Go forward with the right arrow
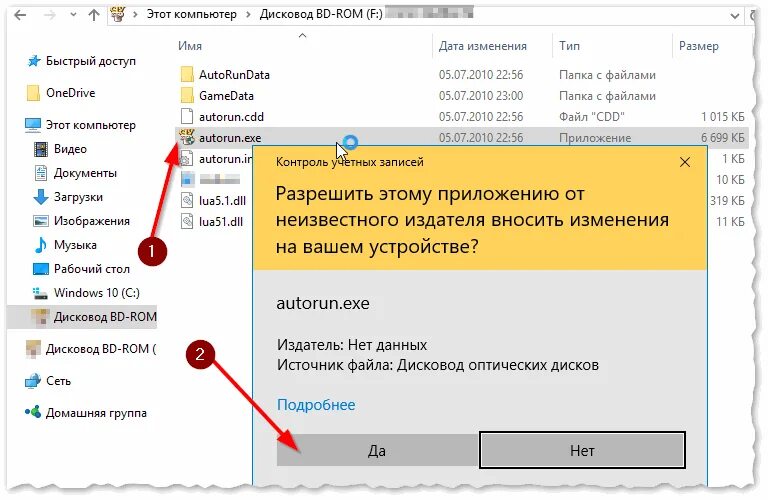Viewport: 768px width, 500px height. pyautogui.click(x=49, y=15)
